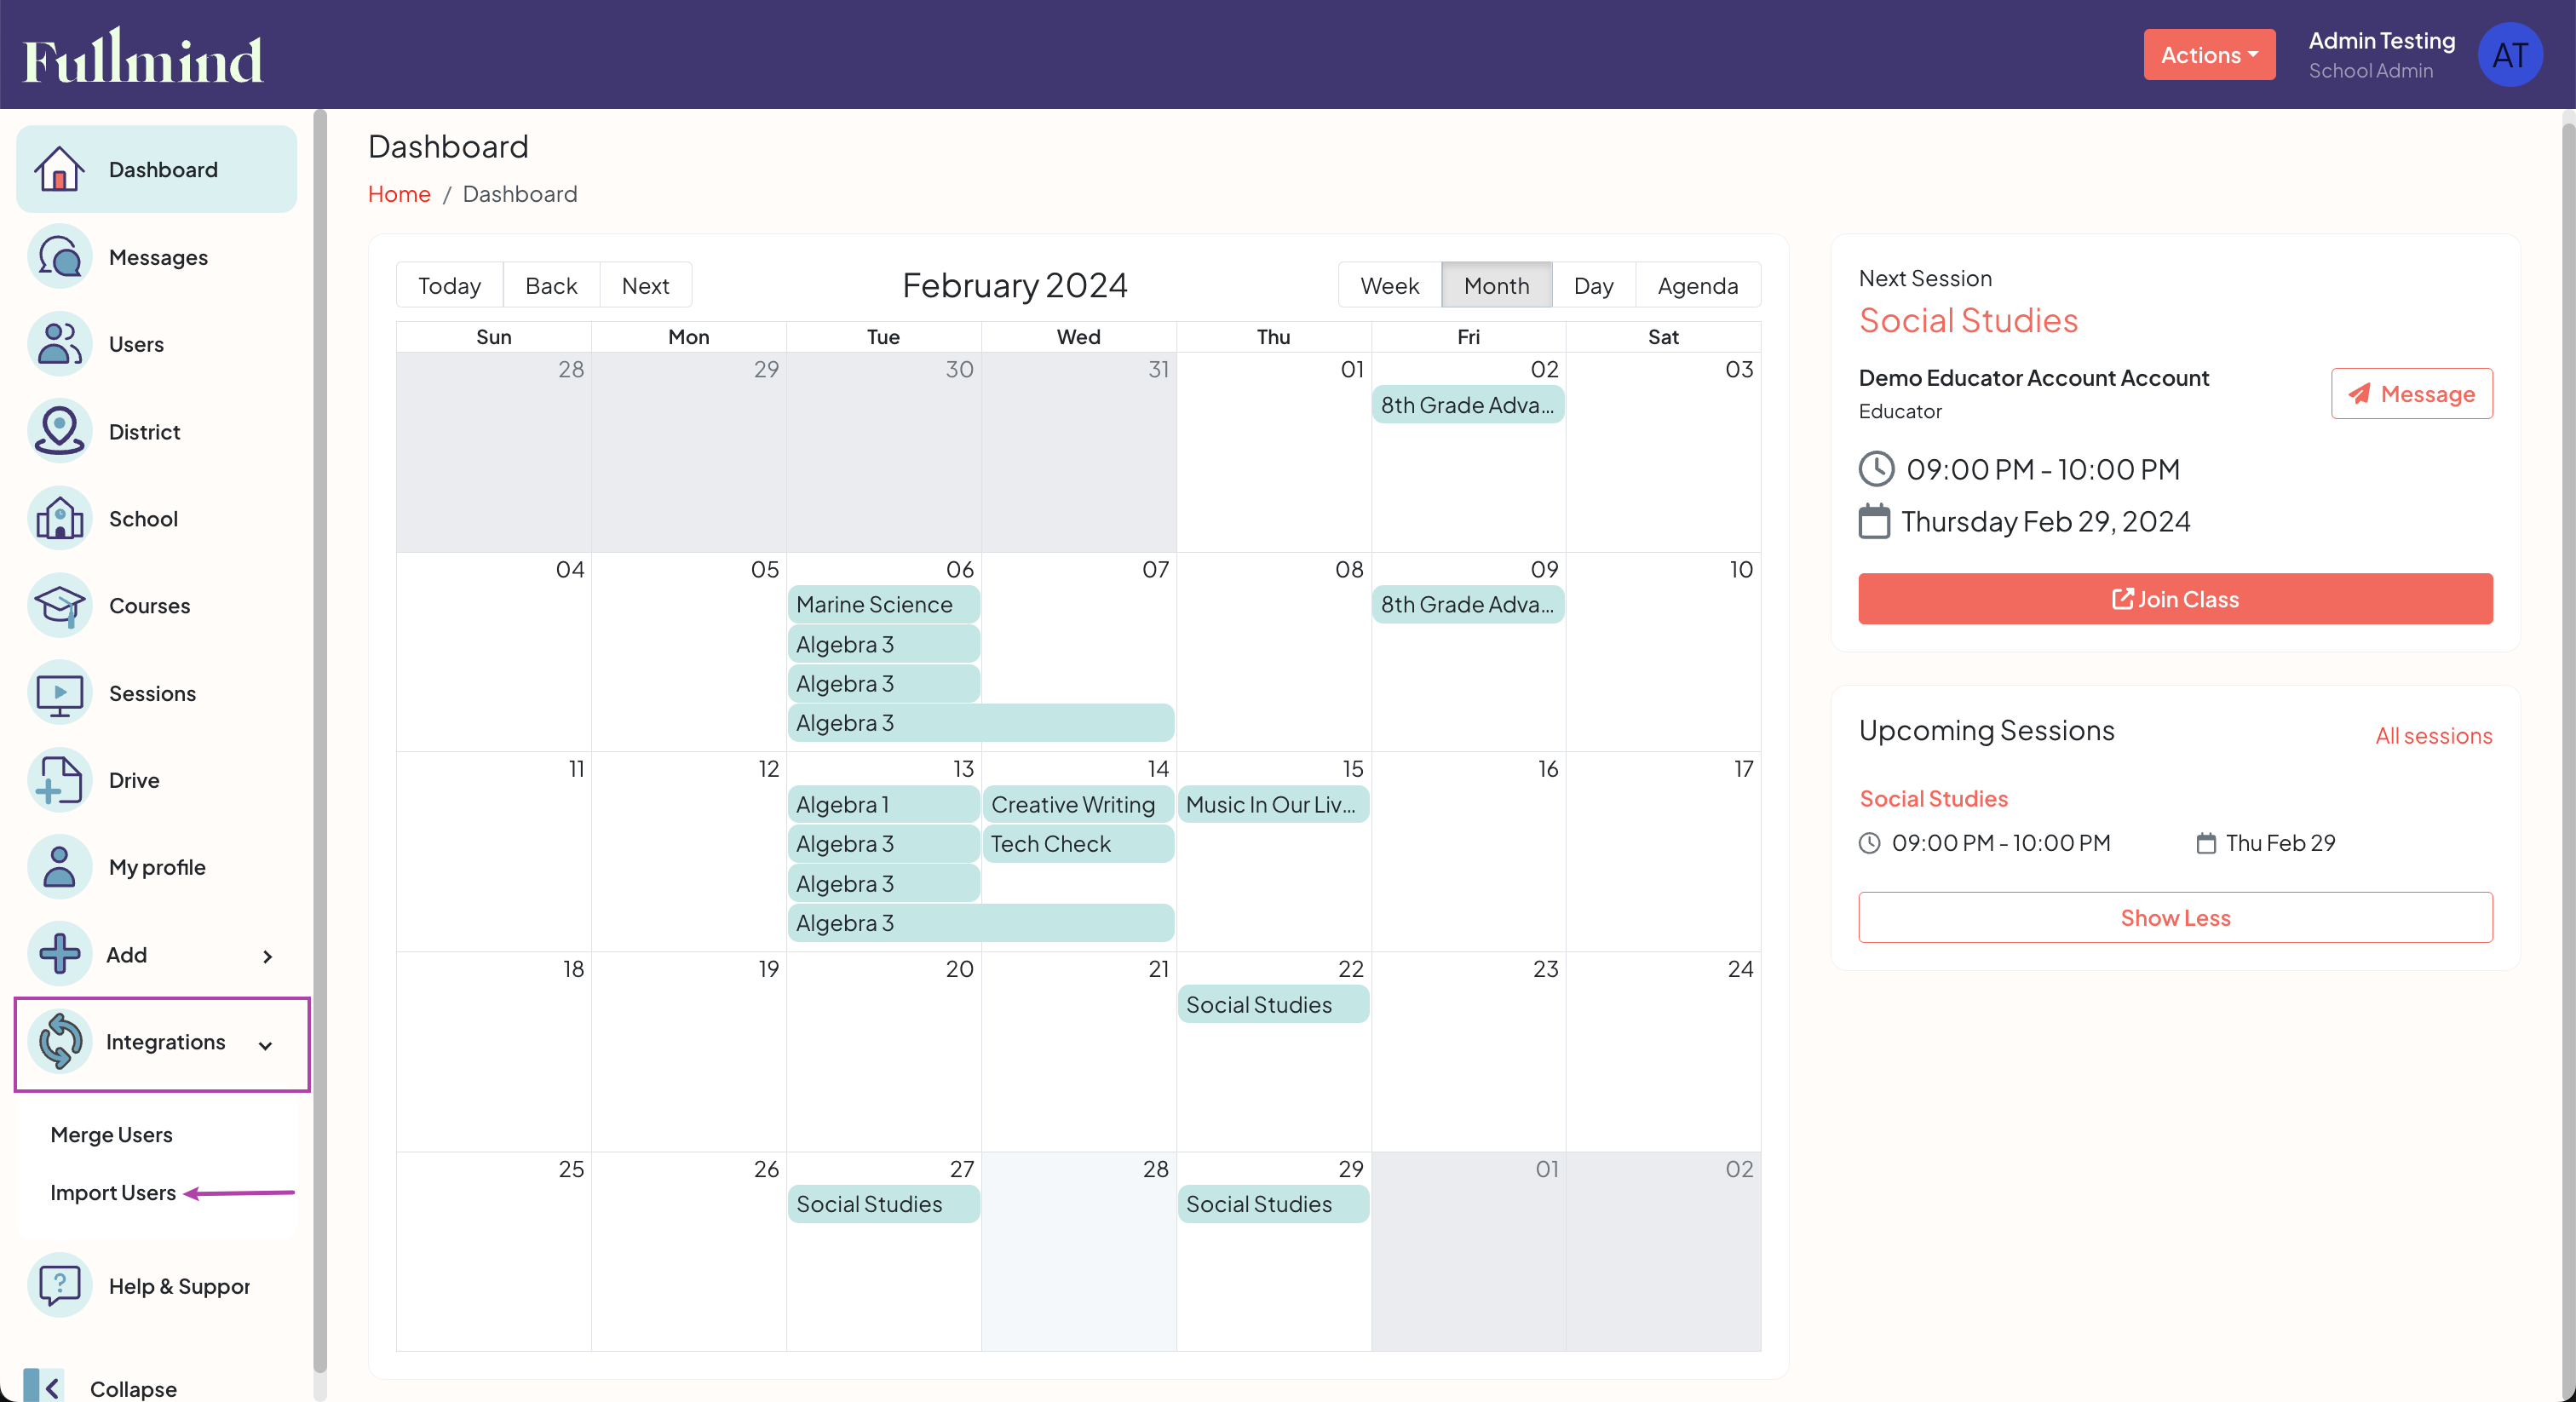Open the District section icon
This screenshot has height=1402, width=2576.
pyautogui.click(x=58, y=431)
